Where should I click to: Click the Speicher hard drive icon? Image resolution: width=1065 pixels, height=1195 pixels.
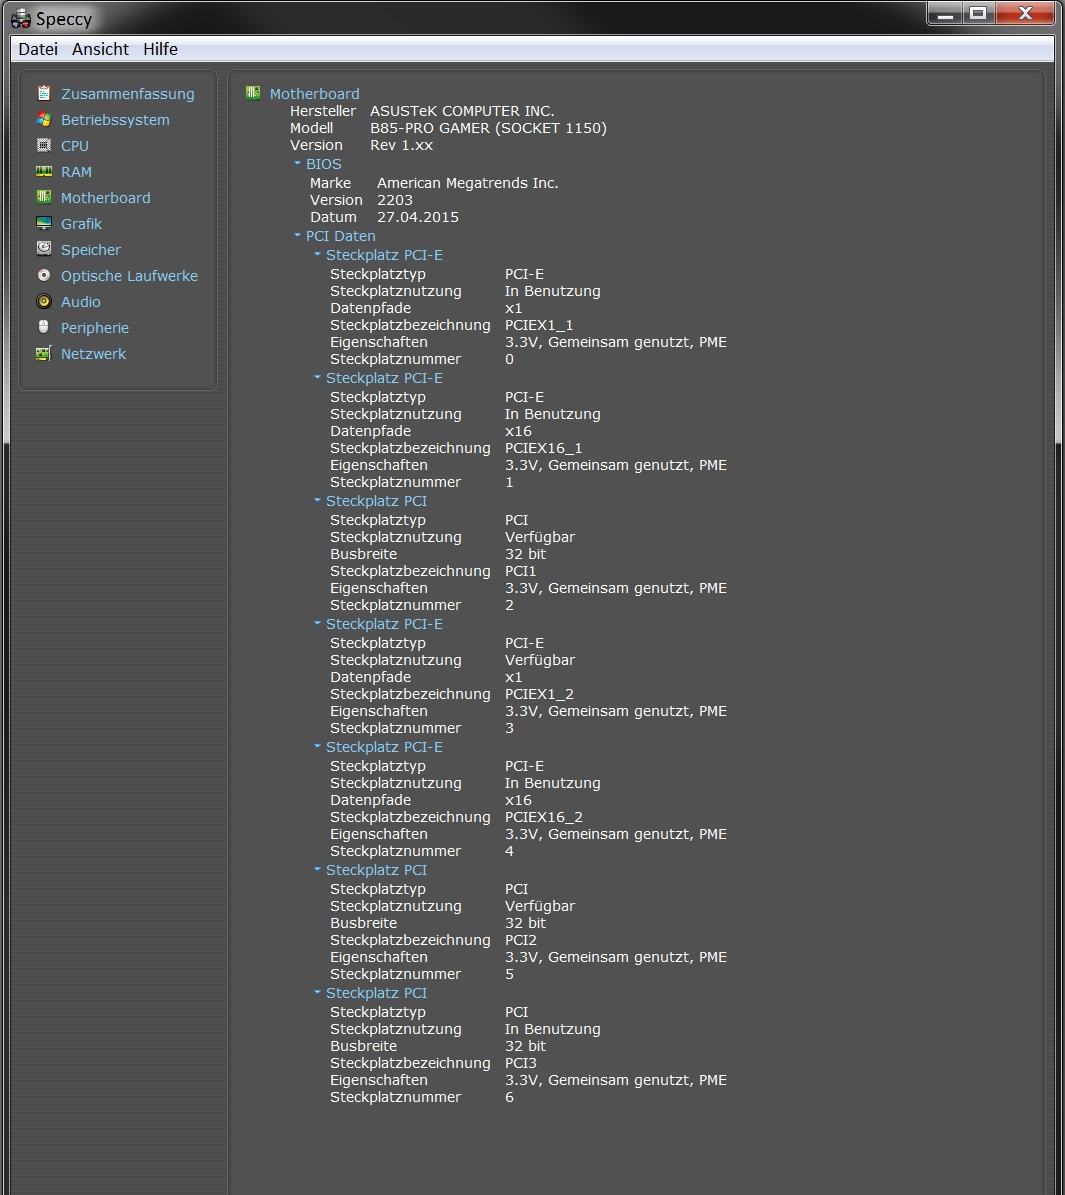(44, 248)
